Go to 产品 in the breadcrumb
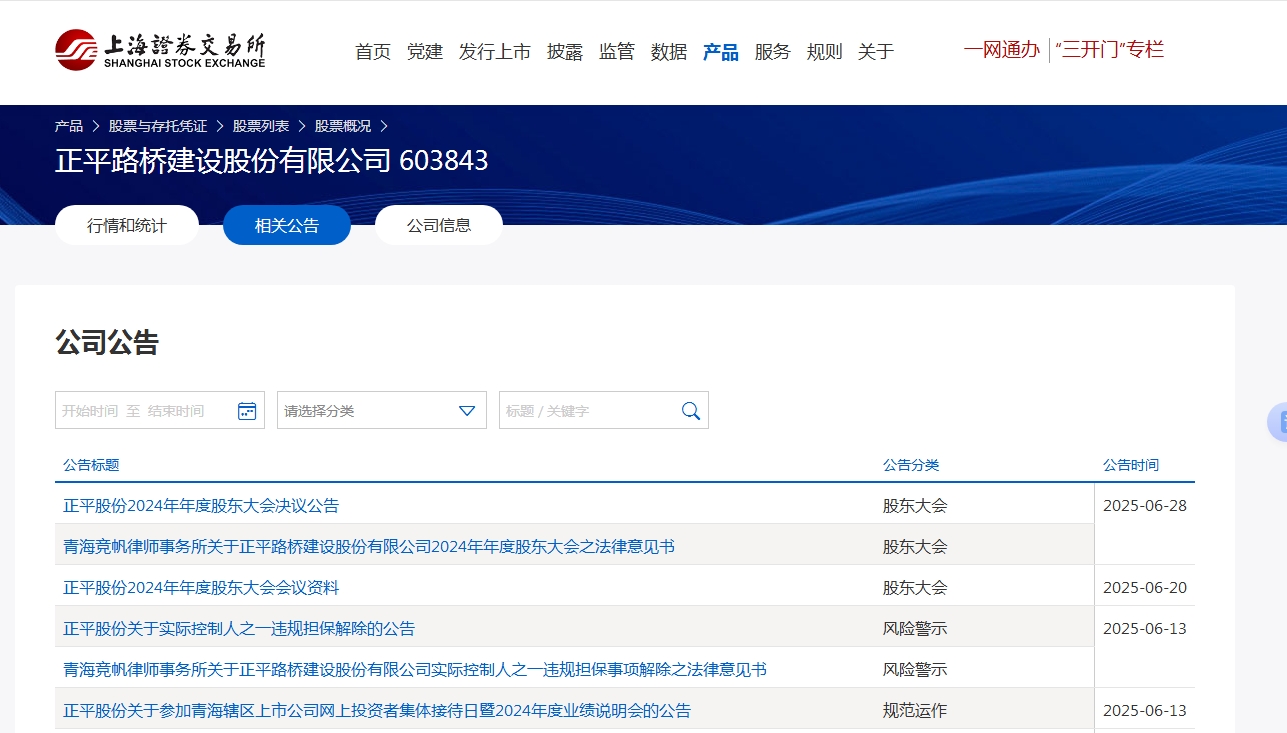 click(69, 126)
